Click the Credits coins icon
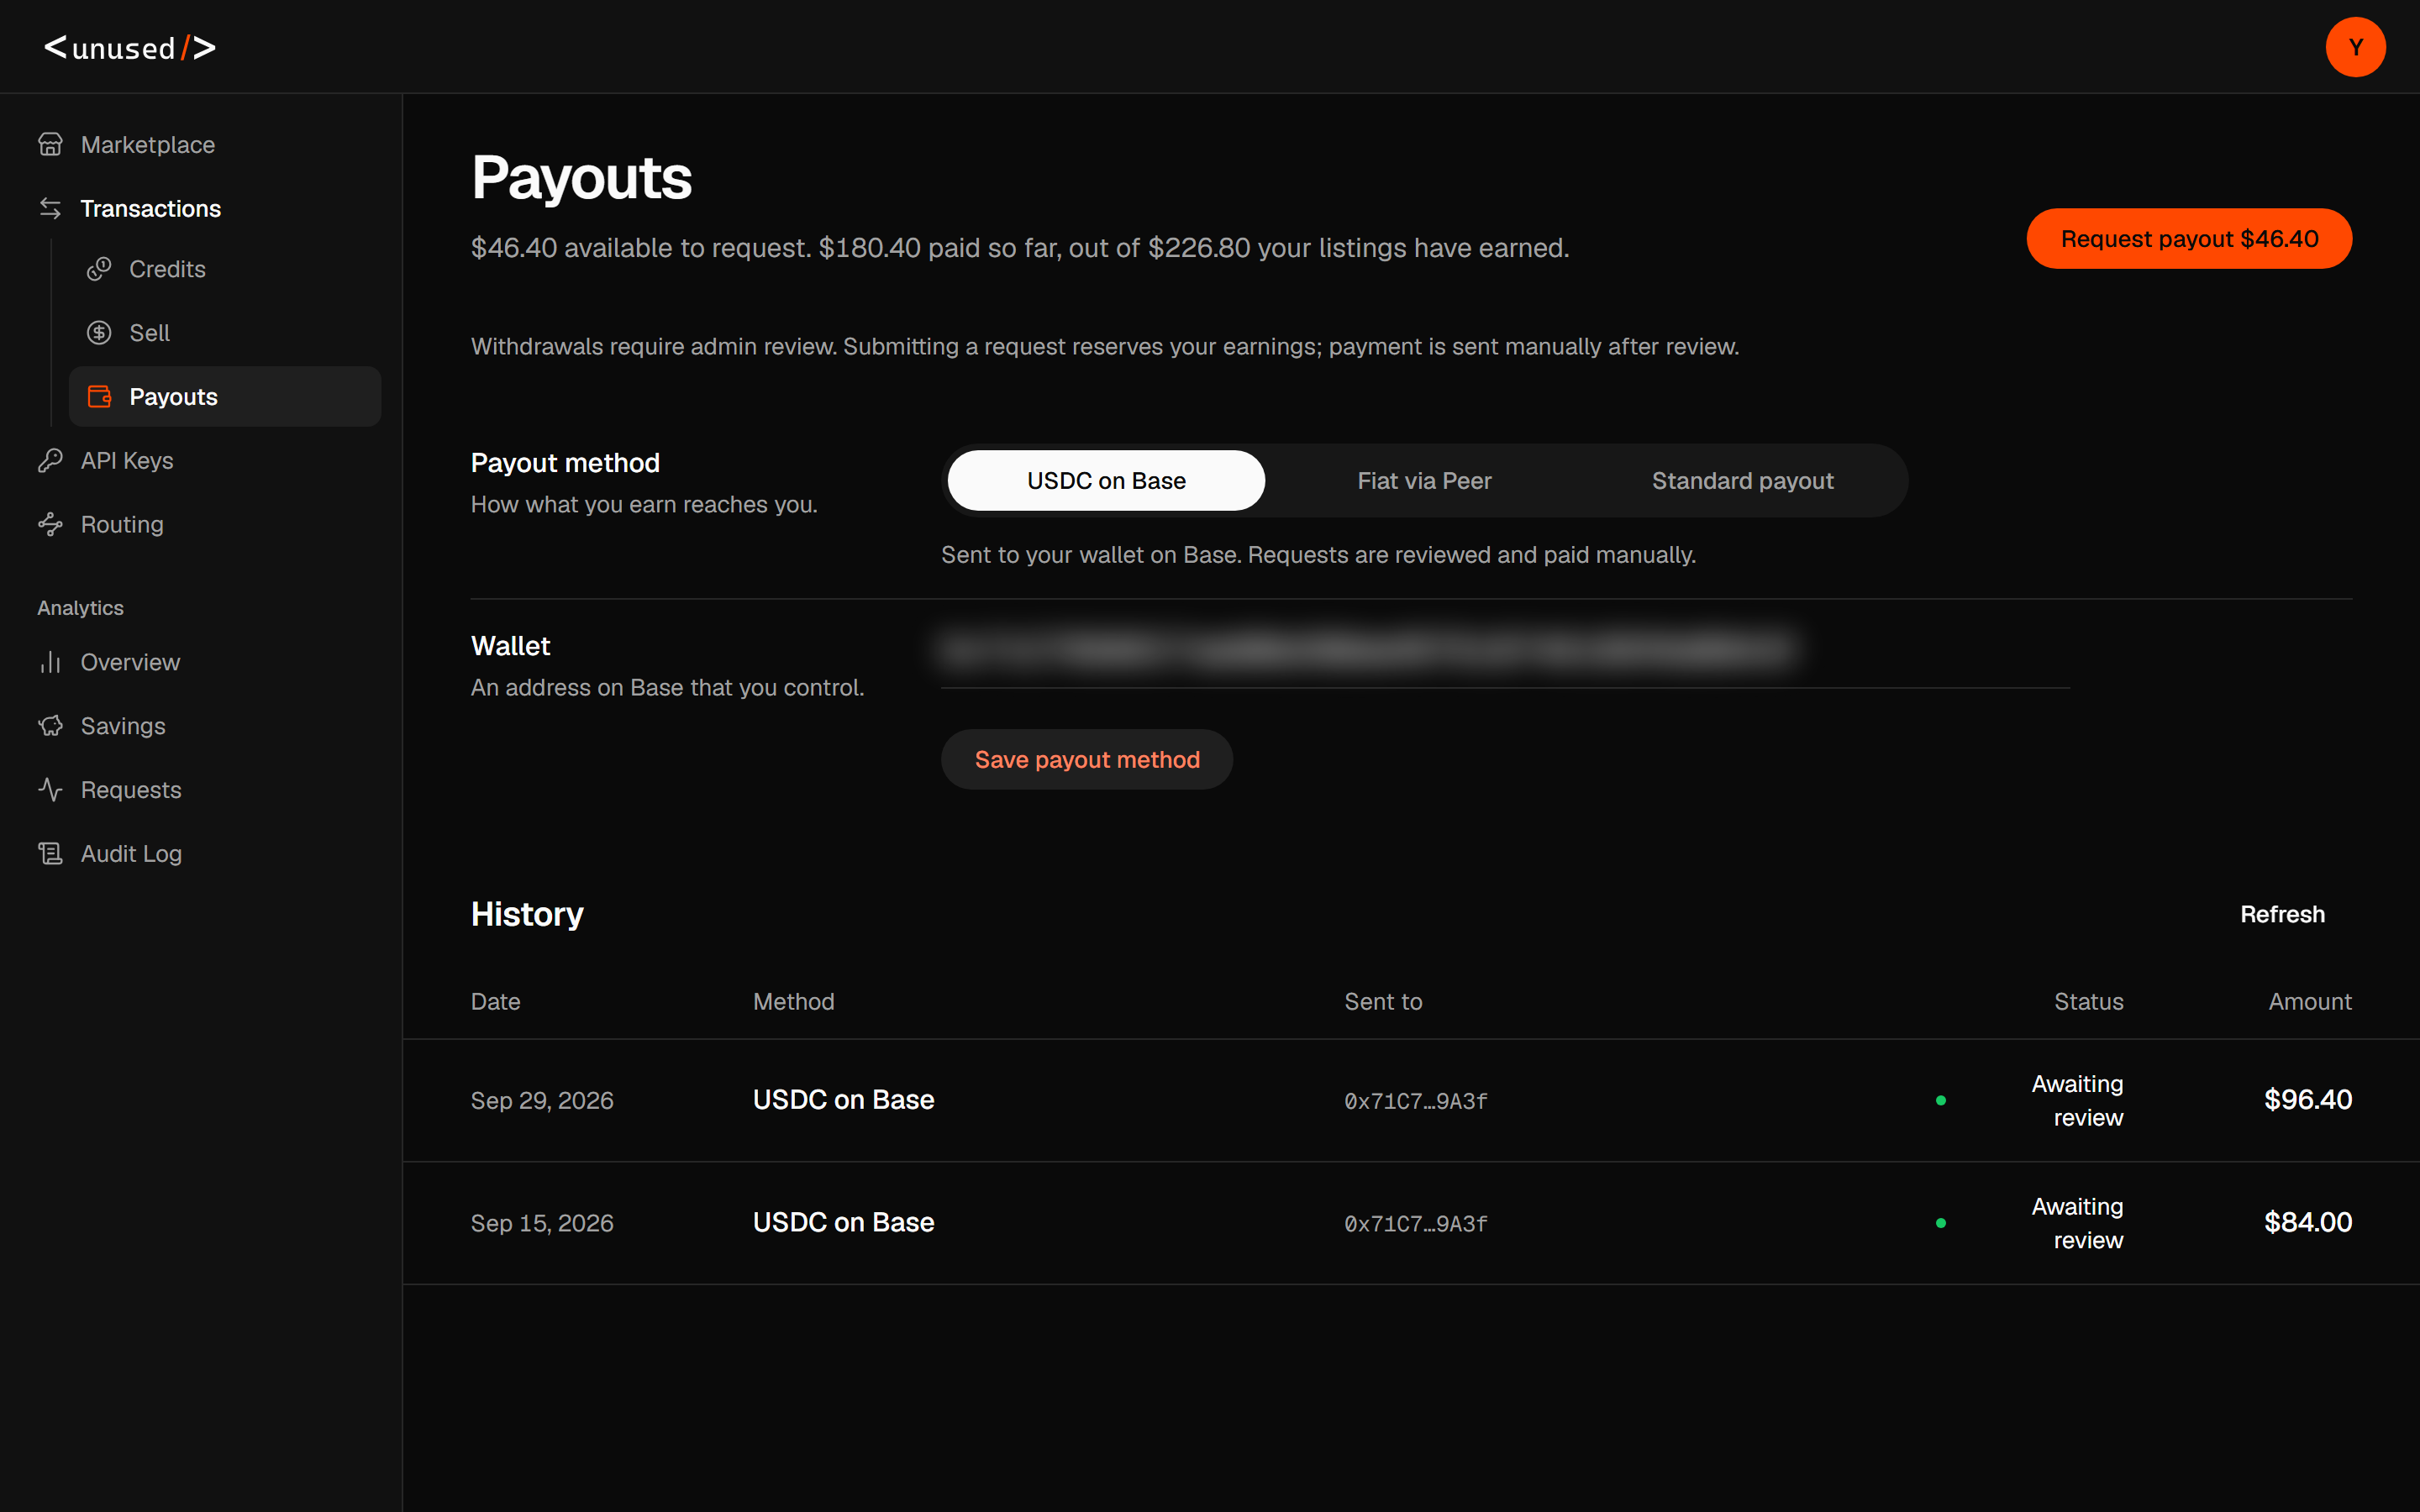The width and height of the screenshot is (2420, 1512). [x=99, y=269]
